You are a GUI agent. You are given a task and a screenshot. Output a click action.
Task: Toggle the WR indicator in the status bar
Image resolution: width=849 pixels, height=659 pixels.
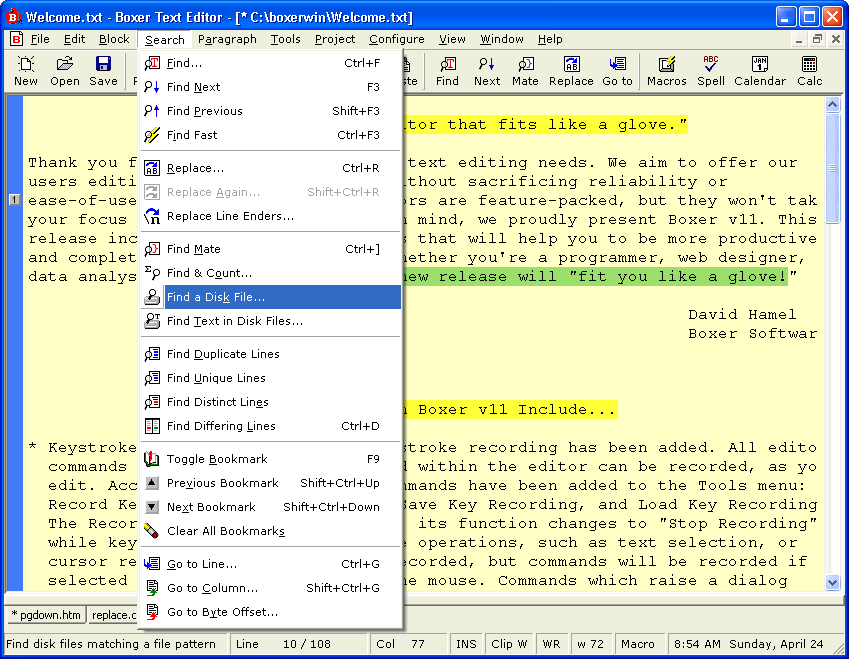pos(551,644)
